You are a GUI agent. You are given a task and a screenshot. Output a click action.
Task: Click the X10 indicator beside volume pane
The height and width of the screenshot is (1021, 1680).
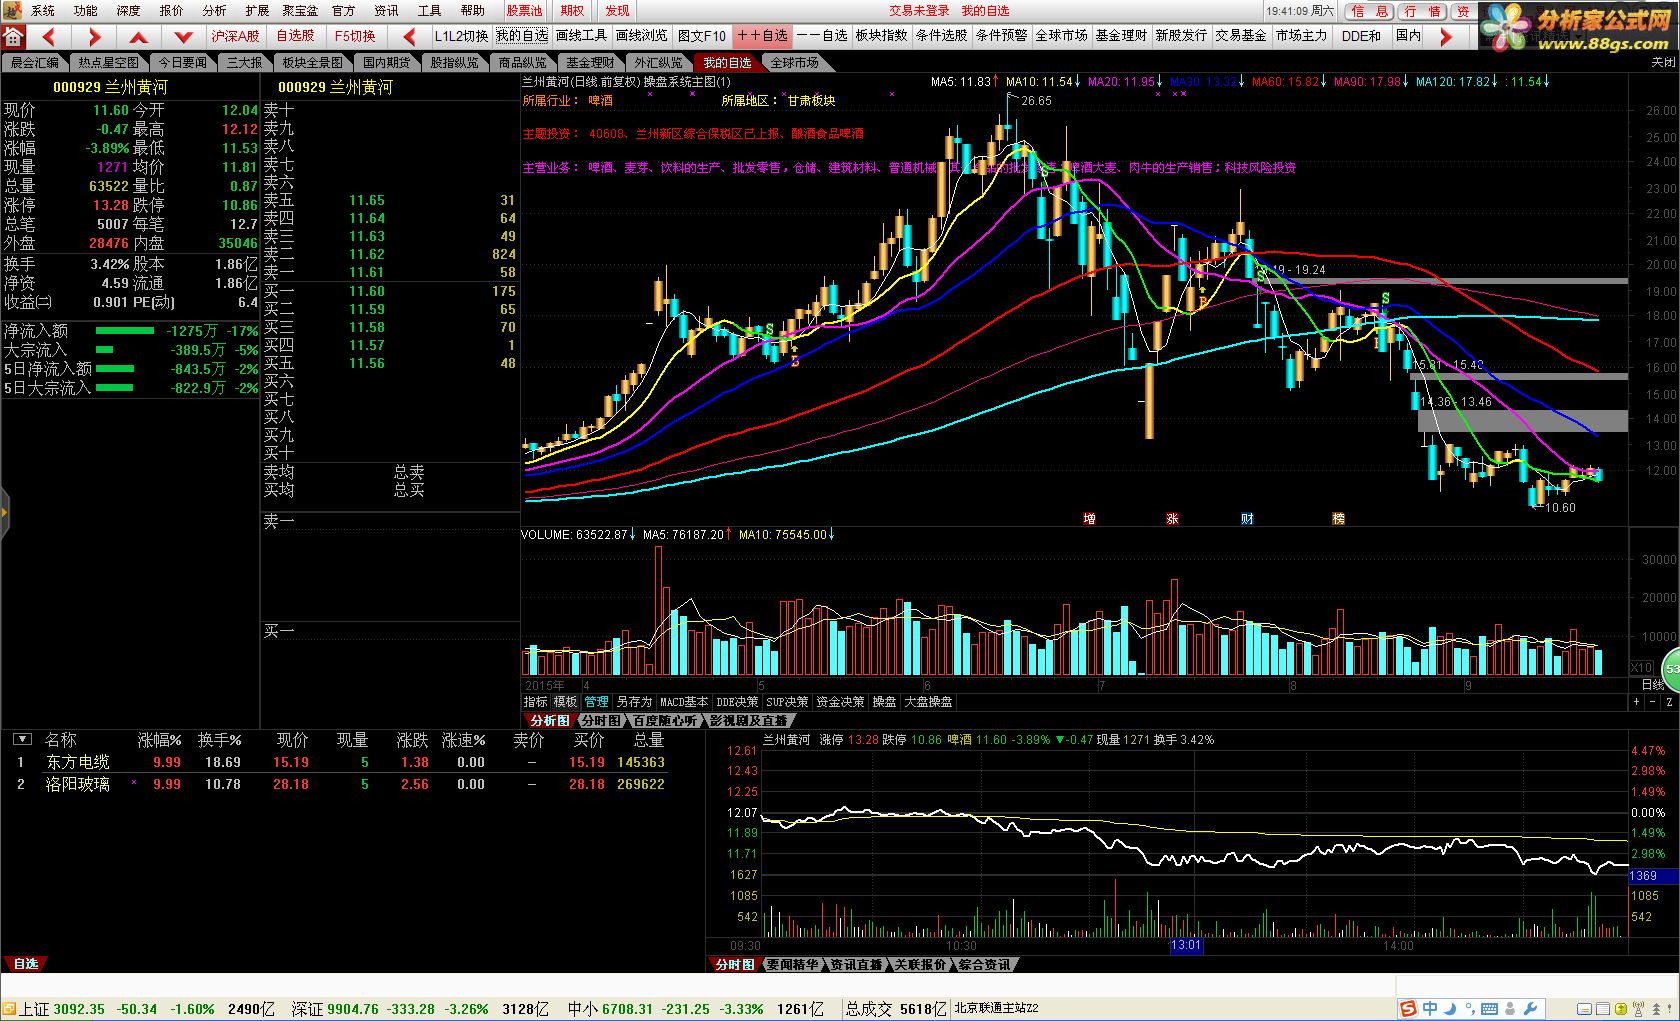click(x=1642, y=667)
